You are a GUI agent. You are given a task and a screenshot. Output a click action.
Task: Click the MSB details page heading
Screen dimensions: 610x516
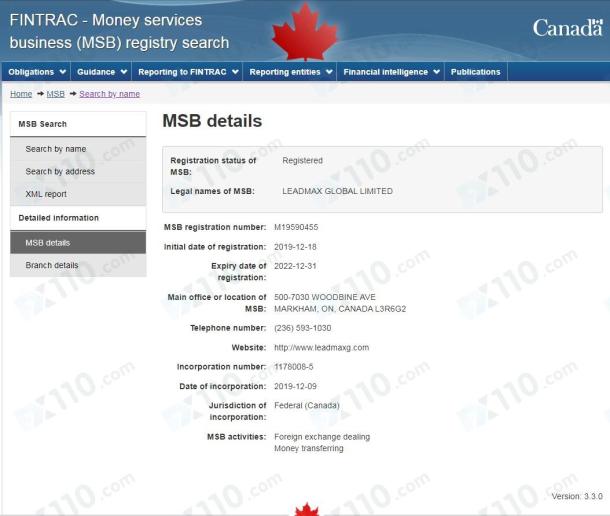[212, 121]
